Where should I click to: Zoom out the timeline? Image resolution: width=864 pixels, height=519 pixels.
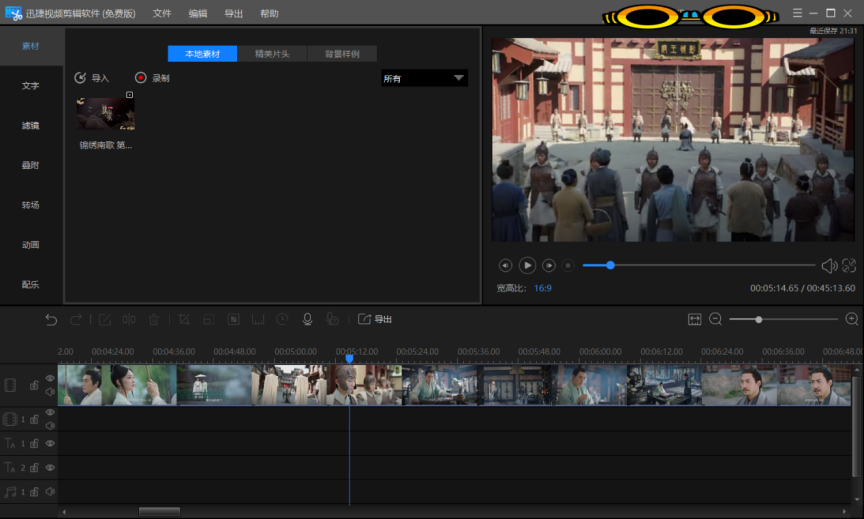715,320
